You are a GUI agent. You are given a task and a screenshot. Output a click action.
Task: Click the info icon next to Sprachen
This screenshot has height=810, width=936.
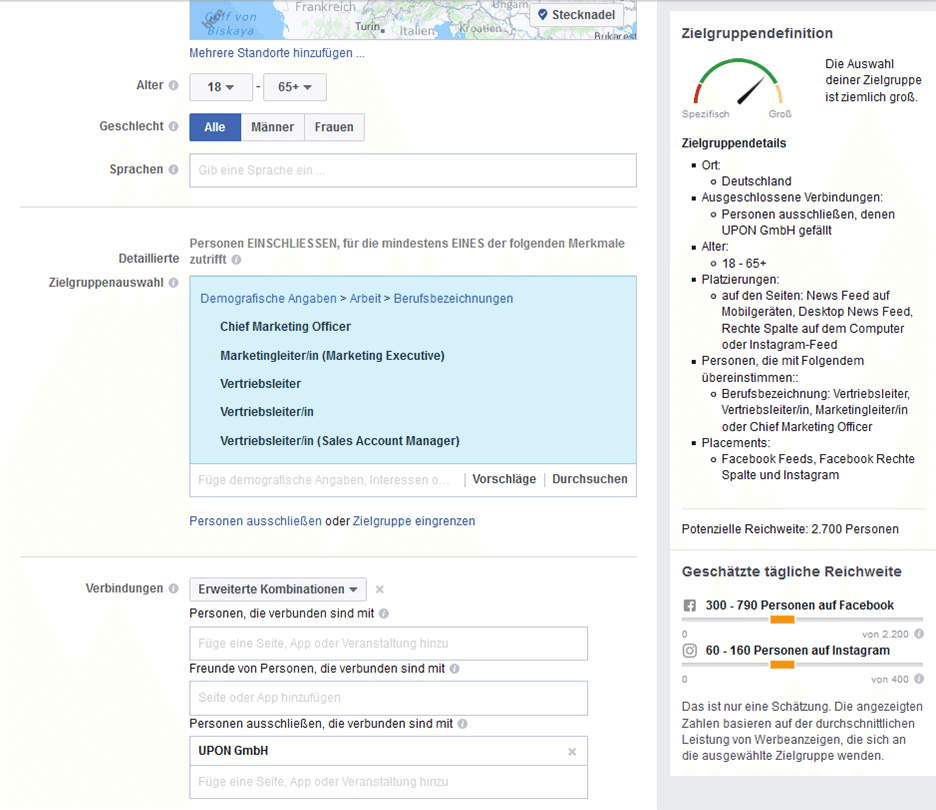(174, 170)
